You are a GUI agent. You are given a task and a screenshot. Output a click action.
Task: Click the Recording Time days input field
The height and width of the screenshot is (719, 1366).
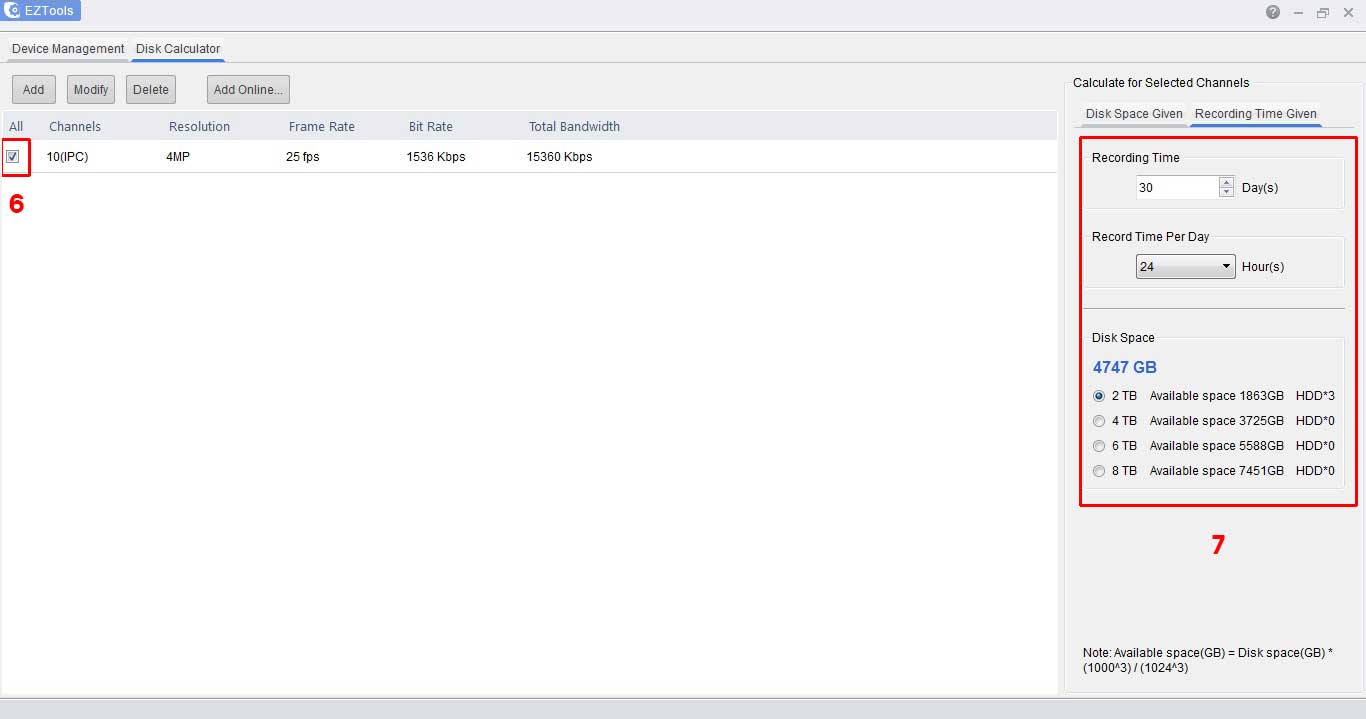pos(1176,187)
